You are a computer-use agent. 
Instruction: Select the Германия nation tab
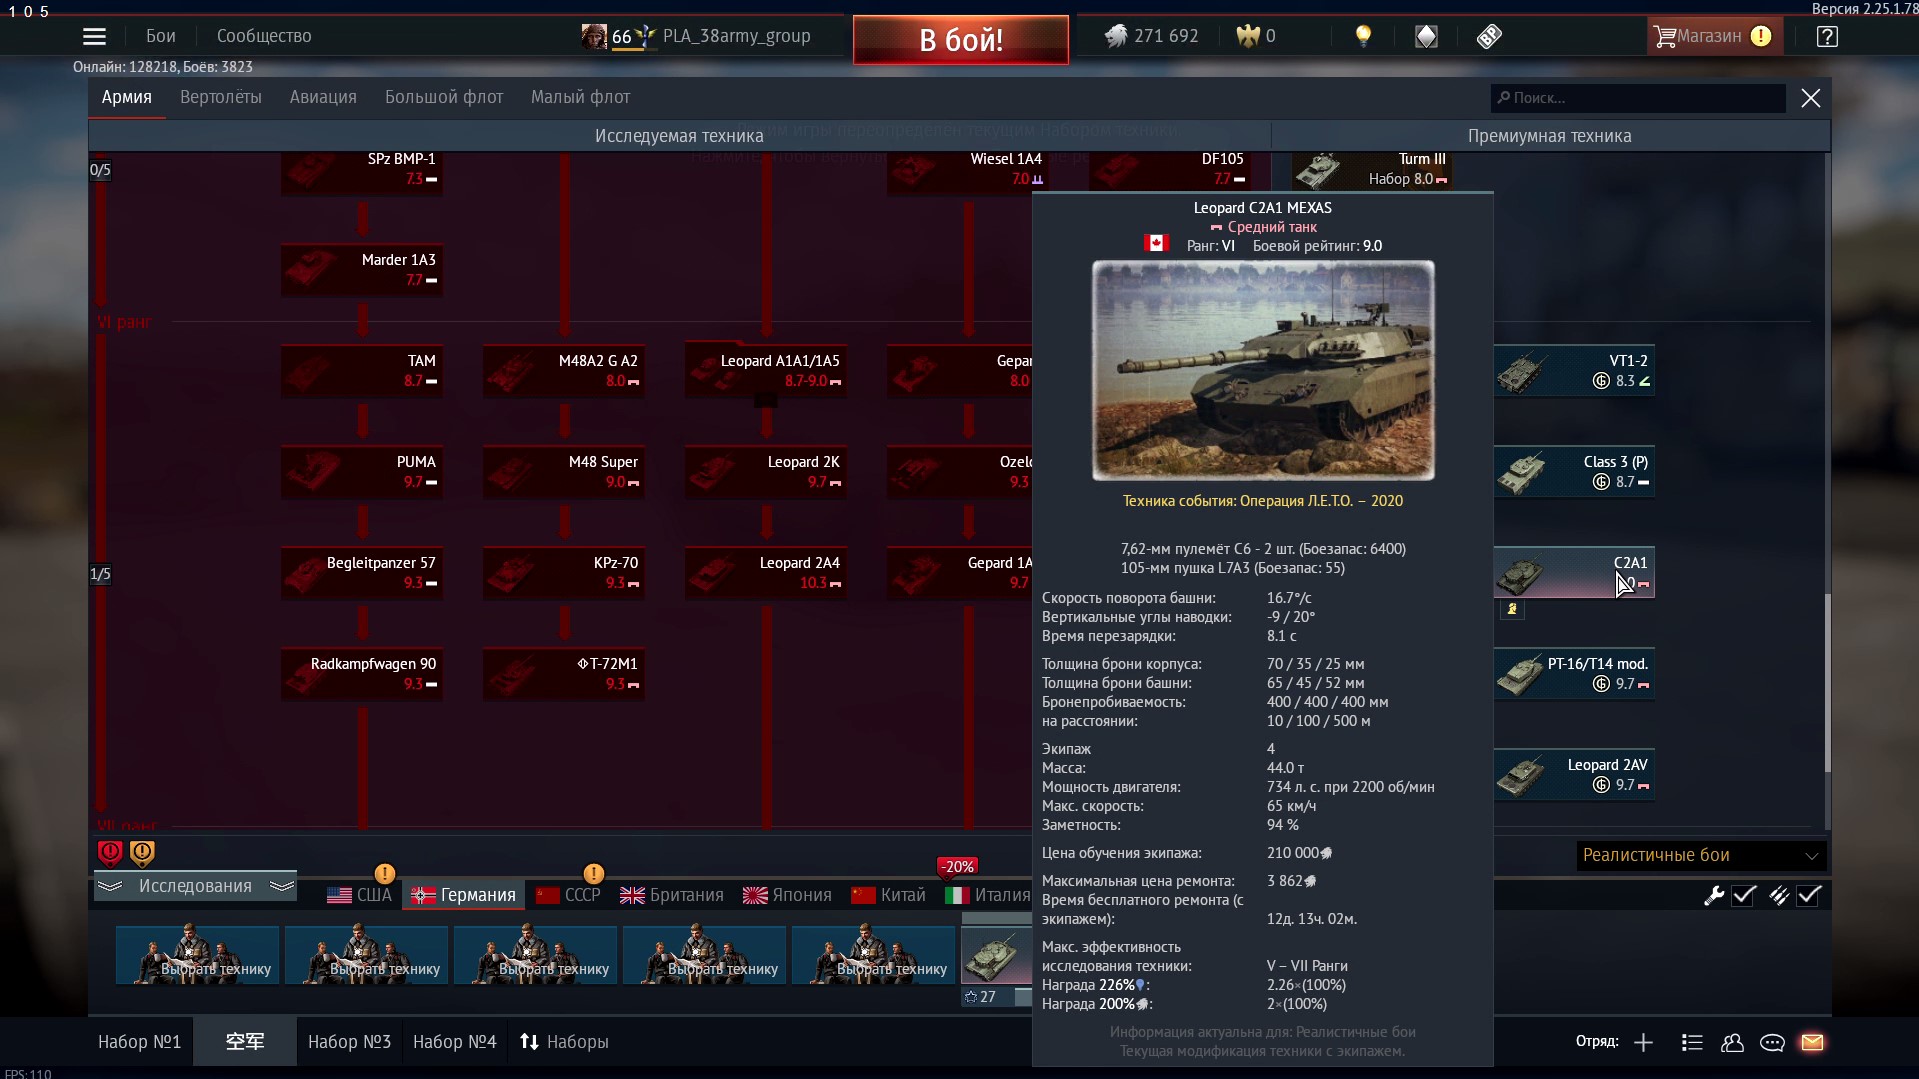464,895
